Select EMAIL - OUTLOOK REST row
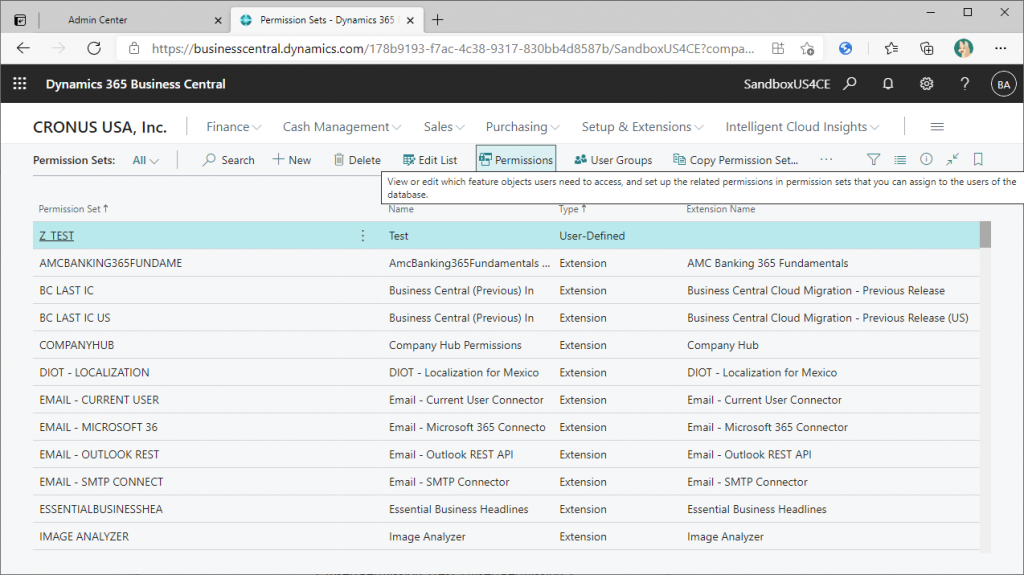This screenshot has width=1024, height=575. tap(506, 455)
